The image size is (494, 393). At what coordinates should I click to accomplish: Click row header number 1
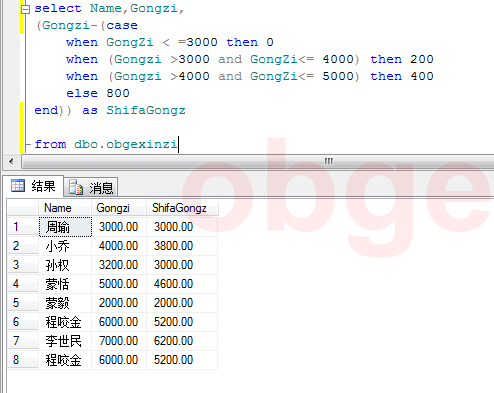(x=23, y=227)
